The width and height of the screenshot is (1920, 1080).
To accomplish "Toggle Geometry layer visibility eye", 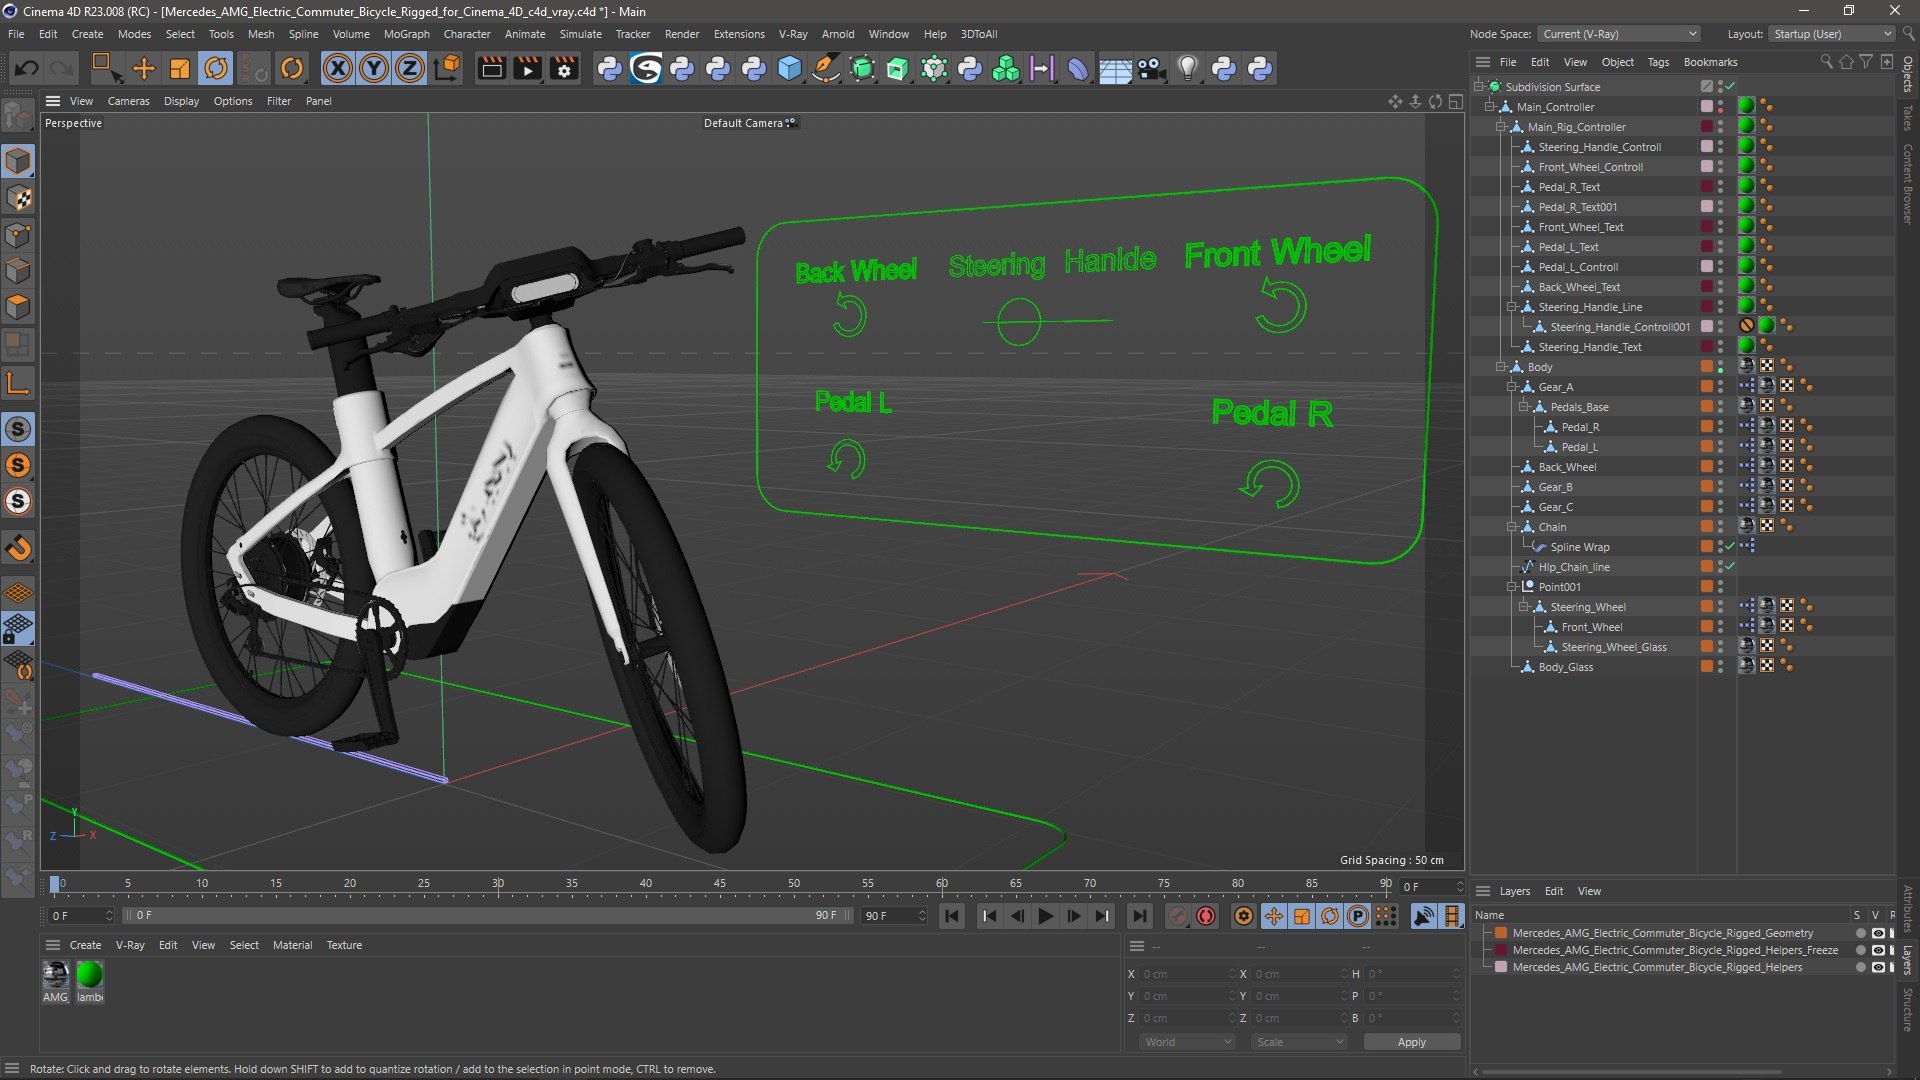I will [x=1878, y=933].
